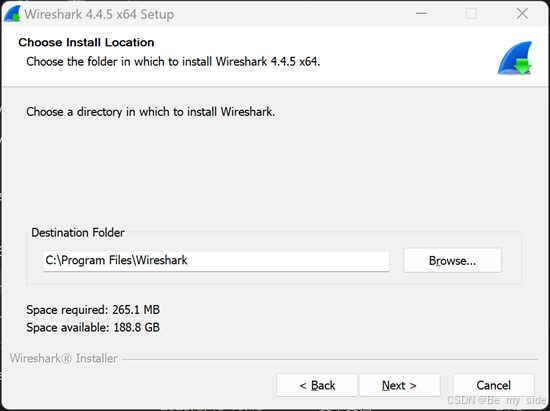Click the large Wireshark installer logo in header
550x411 pixels.
[x=515, y=58]
